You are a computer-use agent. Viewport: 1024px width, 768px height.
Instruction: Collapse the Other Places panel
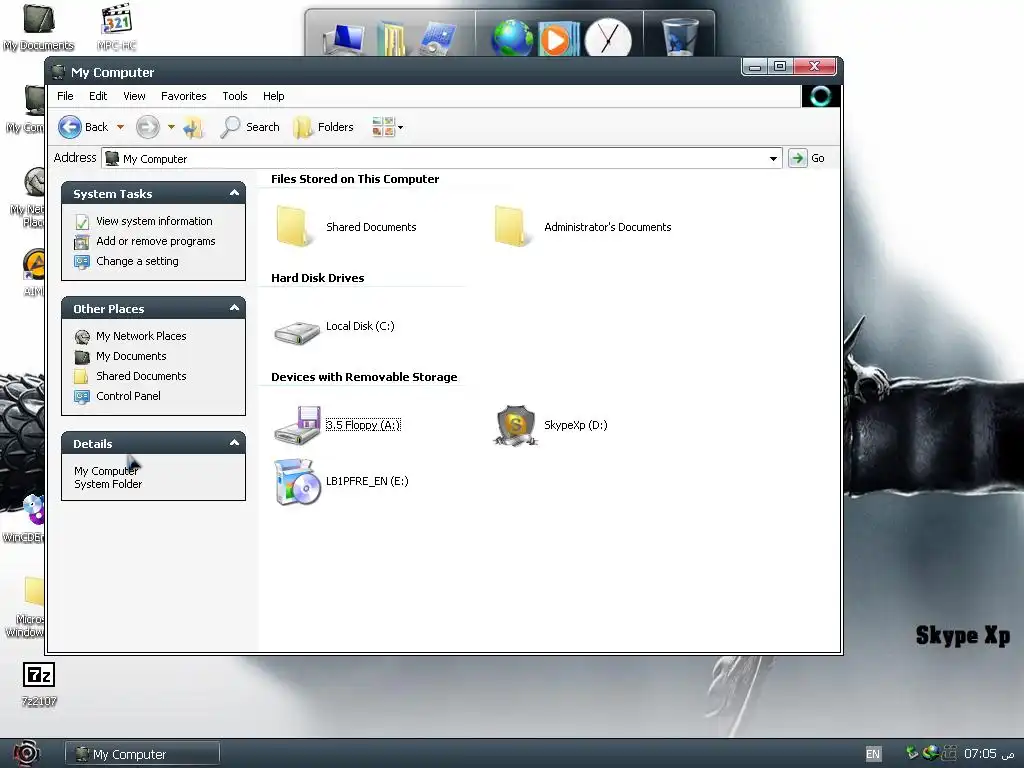(x=234, y=308)
